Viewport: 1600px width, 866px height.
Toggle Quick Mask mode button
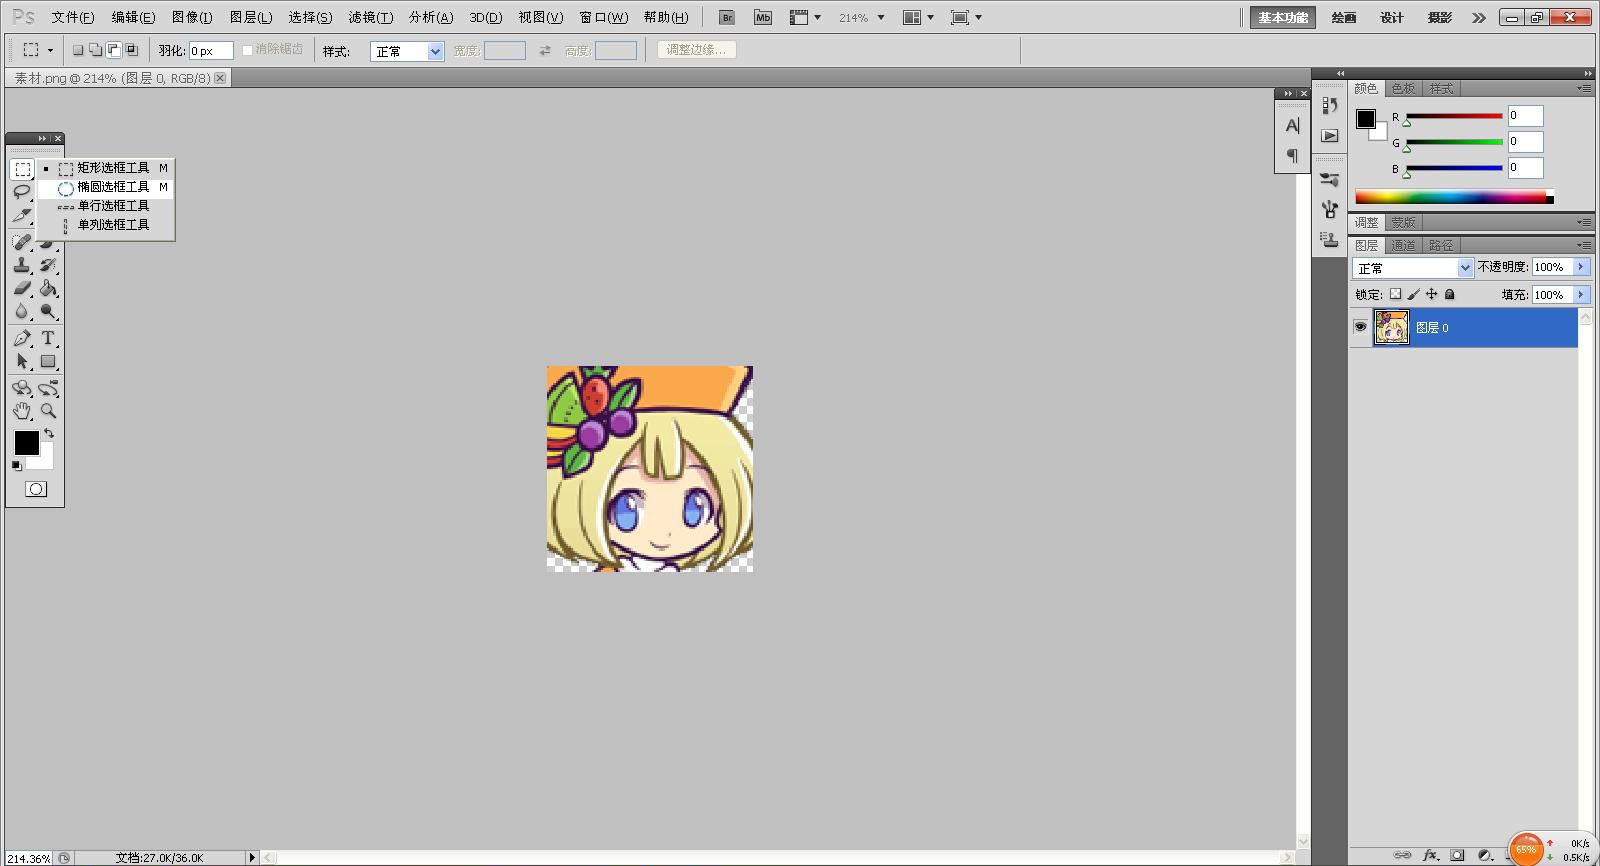36,489
